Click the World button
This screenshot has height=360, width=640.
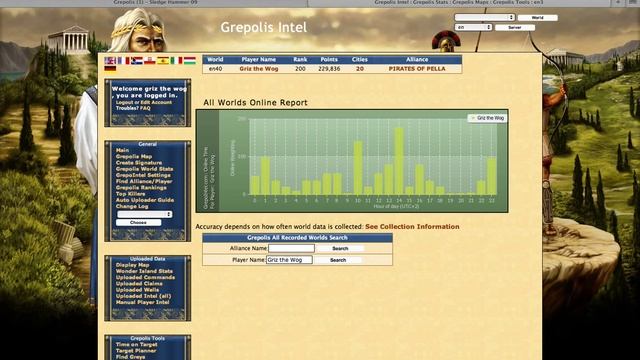[538, 18]
